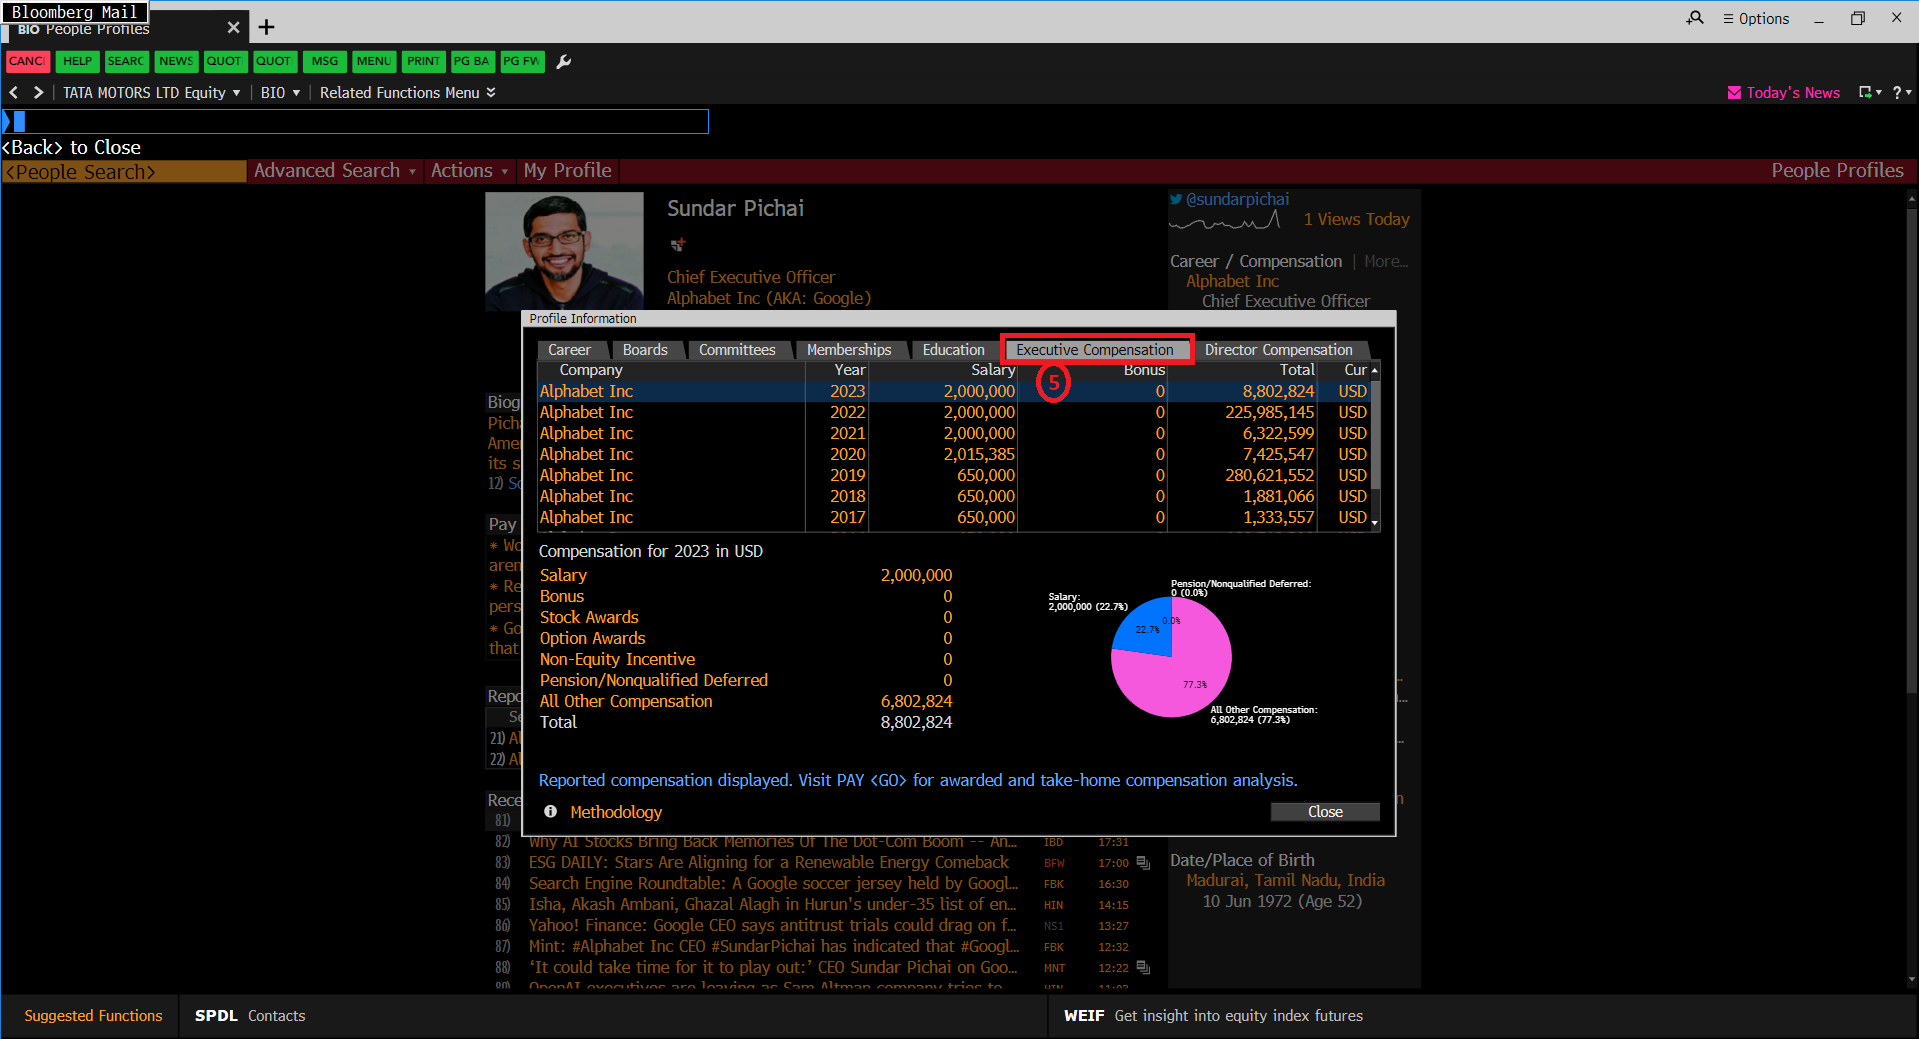The width and height of the screenshot is (1919, 1039).
Task: Open new tab with plus icon
Action: coord(266,27)
